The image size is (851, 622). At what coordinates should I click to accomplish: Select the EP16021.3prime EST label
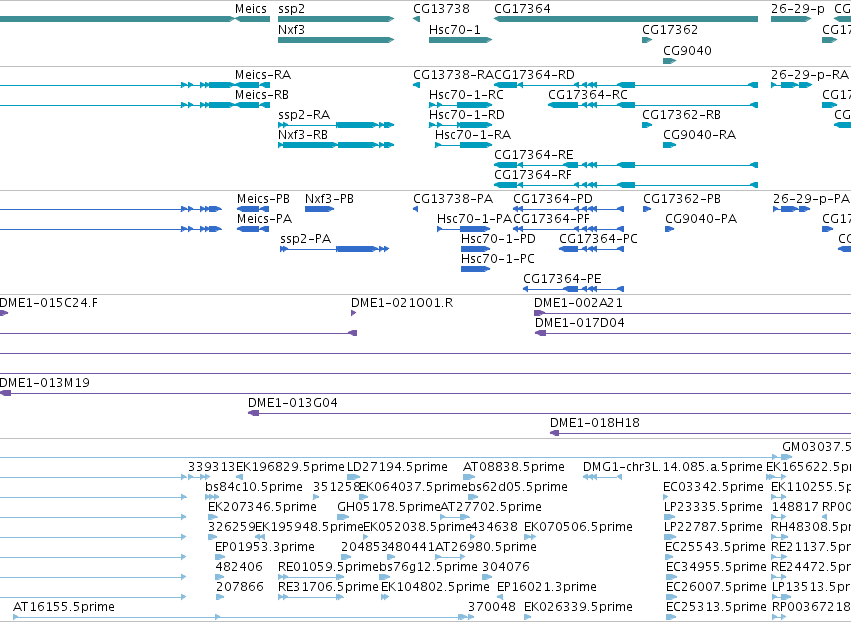pyautogui.click(x=547, y=587)
